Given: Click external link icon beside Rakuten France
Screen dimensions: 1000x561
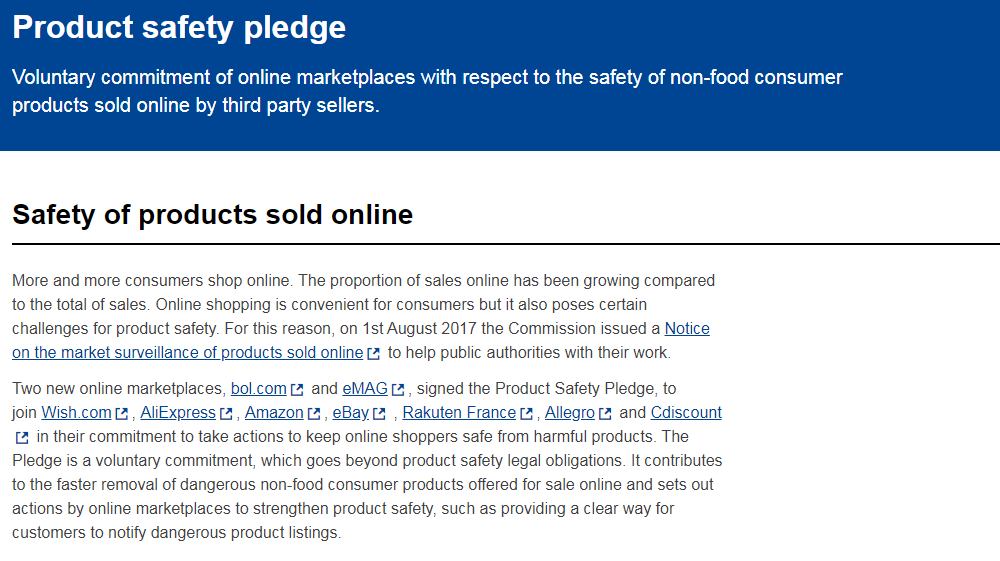Looking at the screenshot, I should (526, 414).
